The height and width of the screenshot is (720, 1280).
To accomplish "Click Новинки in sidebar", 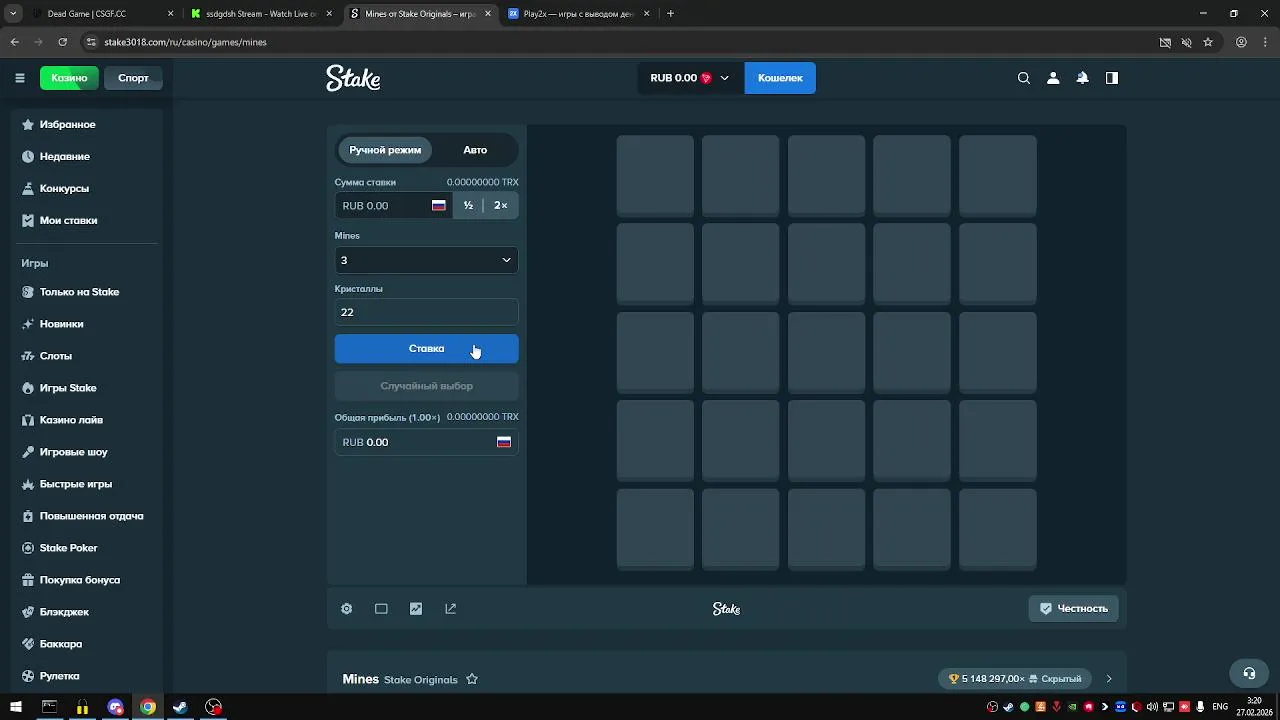I will tap(61, 324).
